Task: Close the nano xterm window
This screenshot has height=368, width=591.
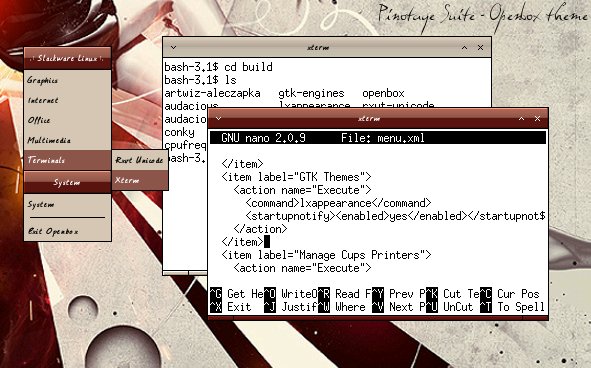Action: [x=537, y=118]
